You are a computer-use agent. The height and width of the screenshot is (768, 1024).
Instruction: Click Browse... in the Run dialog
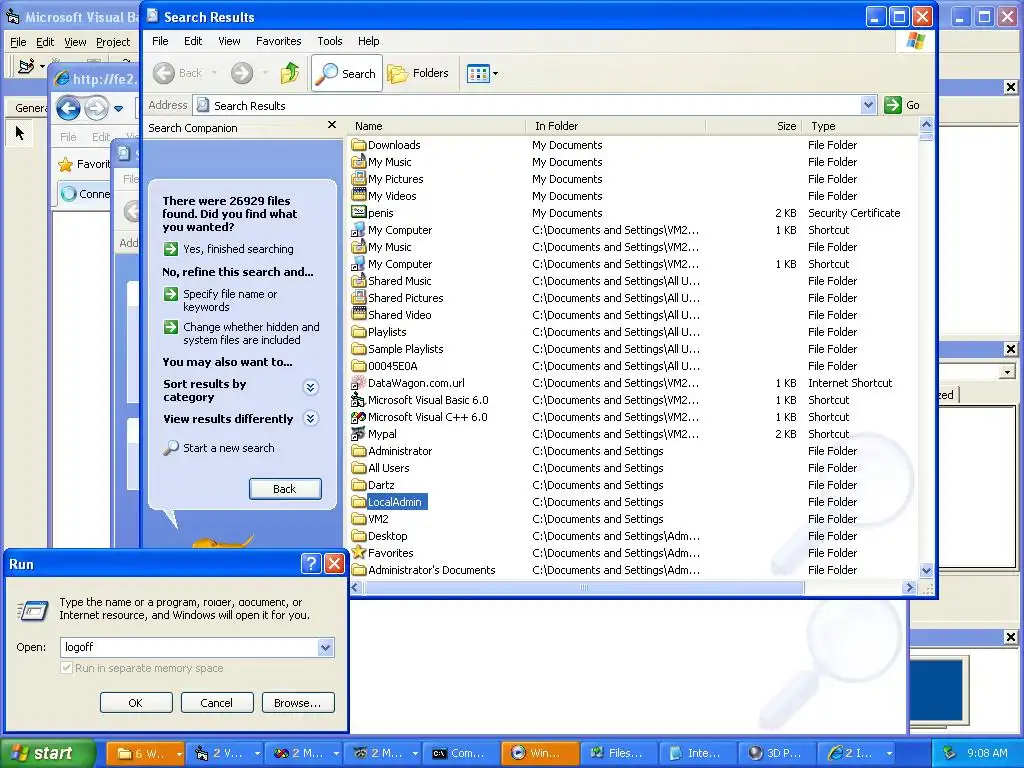pos(298,703)
